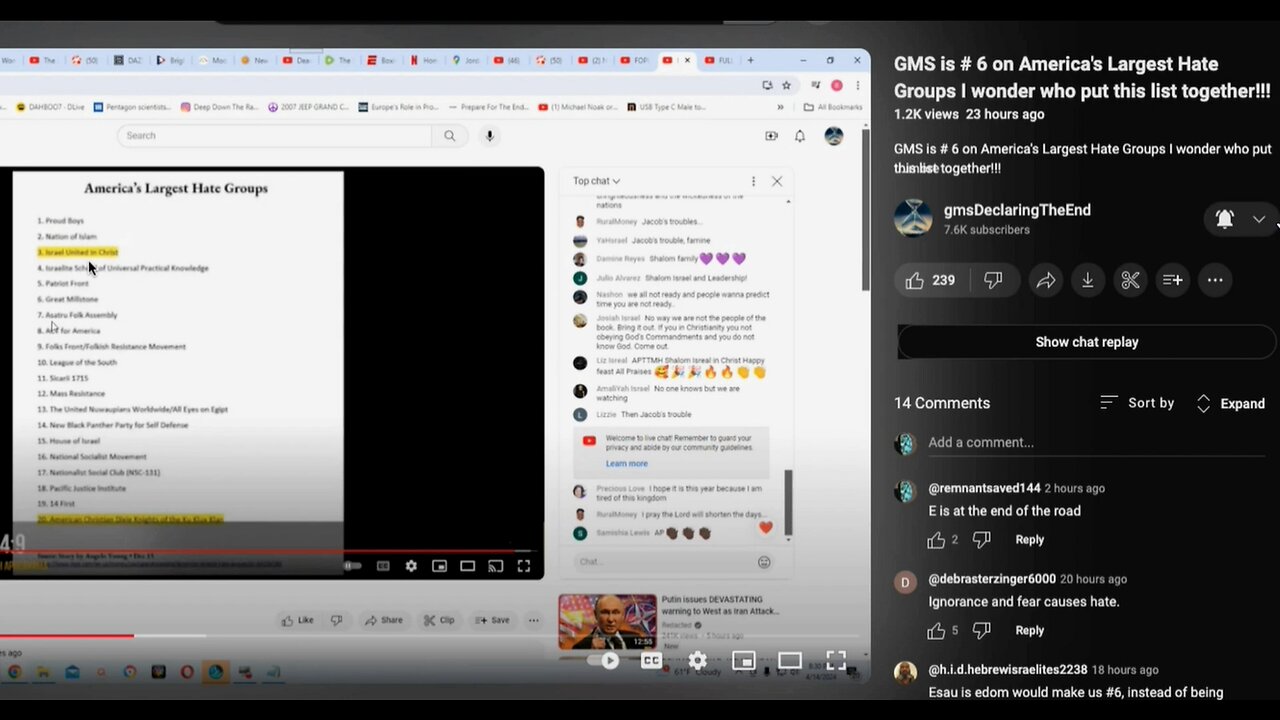Reply to the @remnantsaved144 comment

tap(1029, 540)
